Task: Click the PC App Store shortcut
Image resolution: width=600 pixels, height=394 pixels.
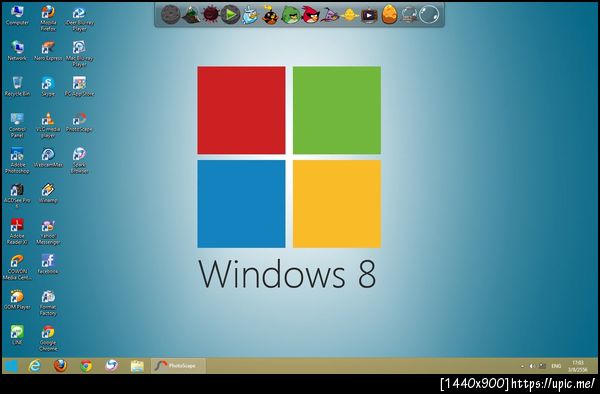Action: point(79,86)
